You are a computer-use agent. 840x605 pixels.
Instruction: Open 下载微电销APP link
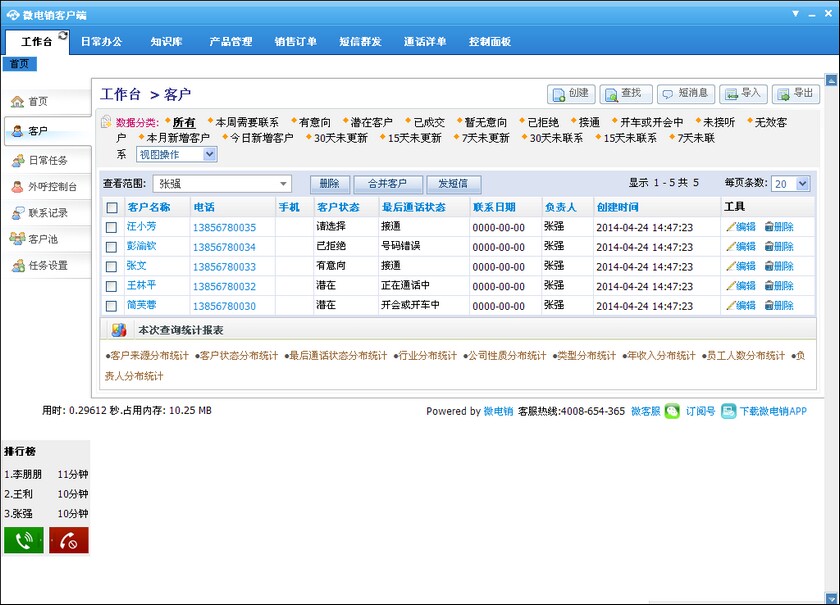click(773, 411)
